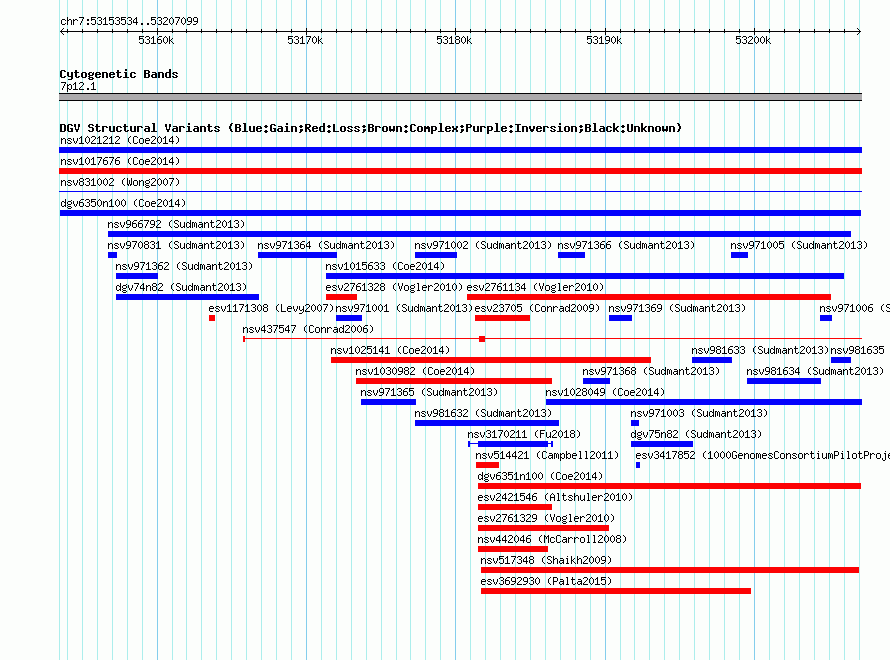Click the nsv442046 (McCarroll2008) label

point(552,539)
